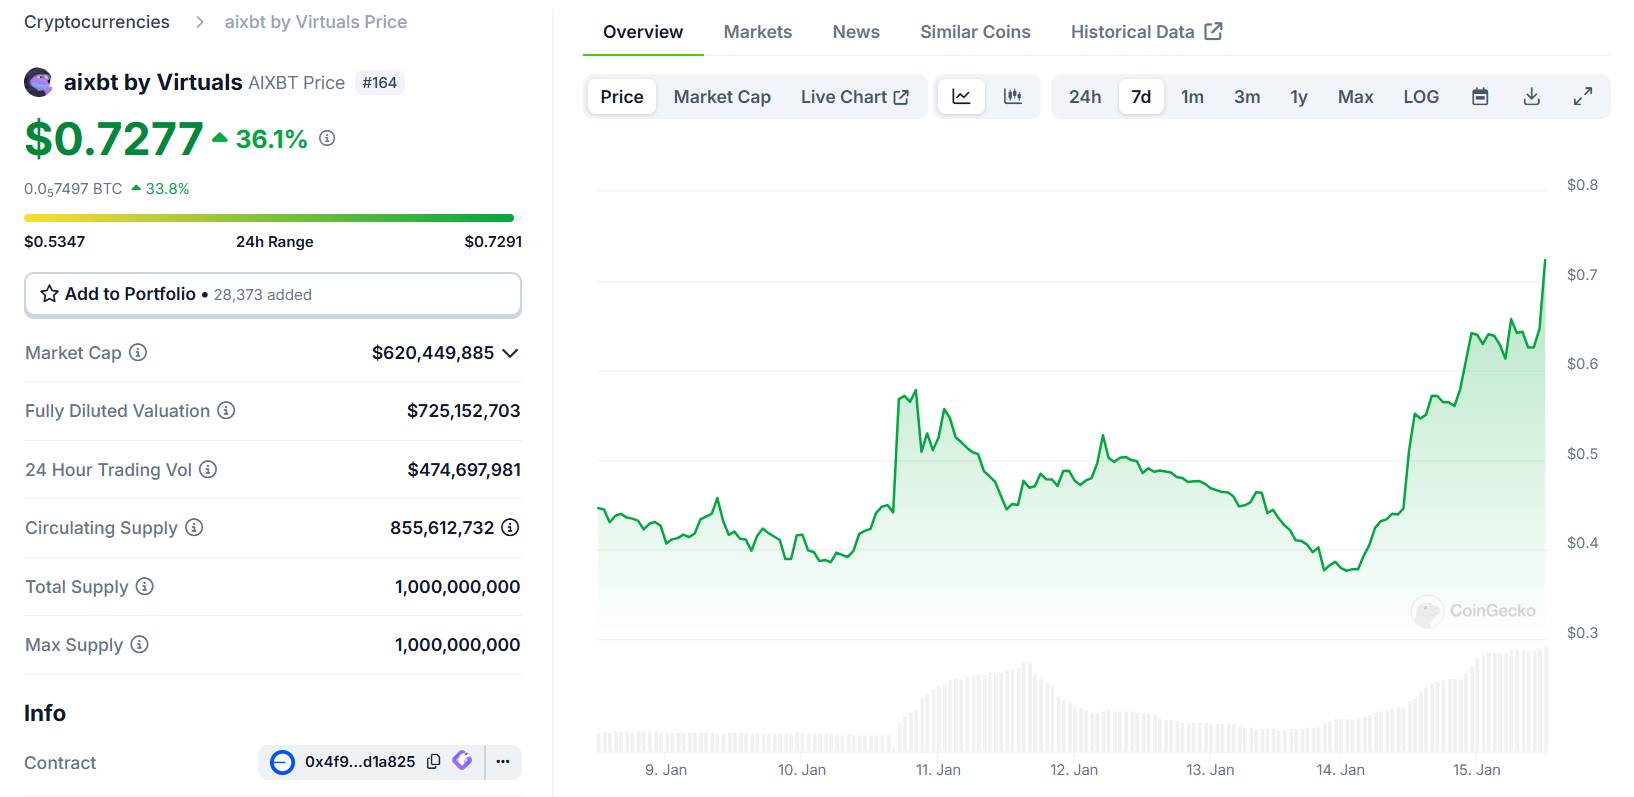Open the Similar Coins tab
This screenshot has width=1634, height=797.
coord(975,32)
